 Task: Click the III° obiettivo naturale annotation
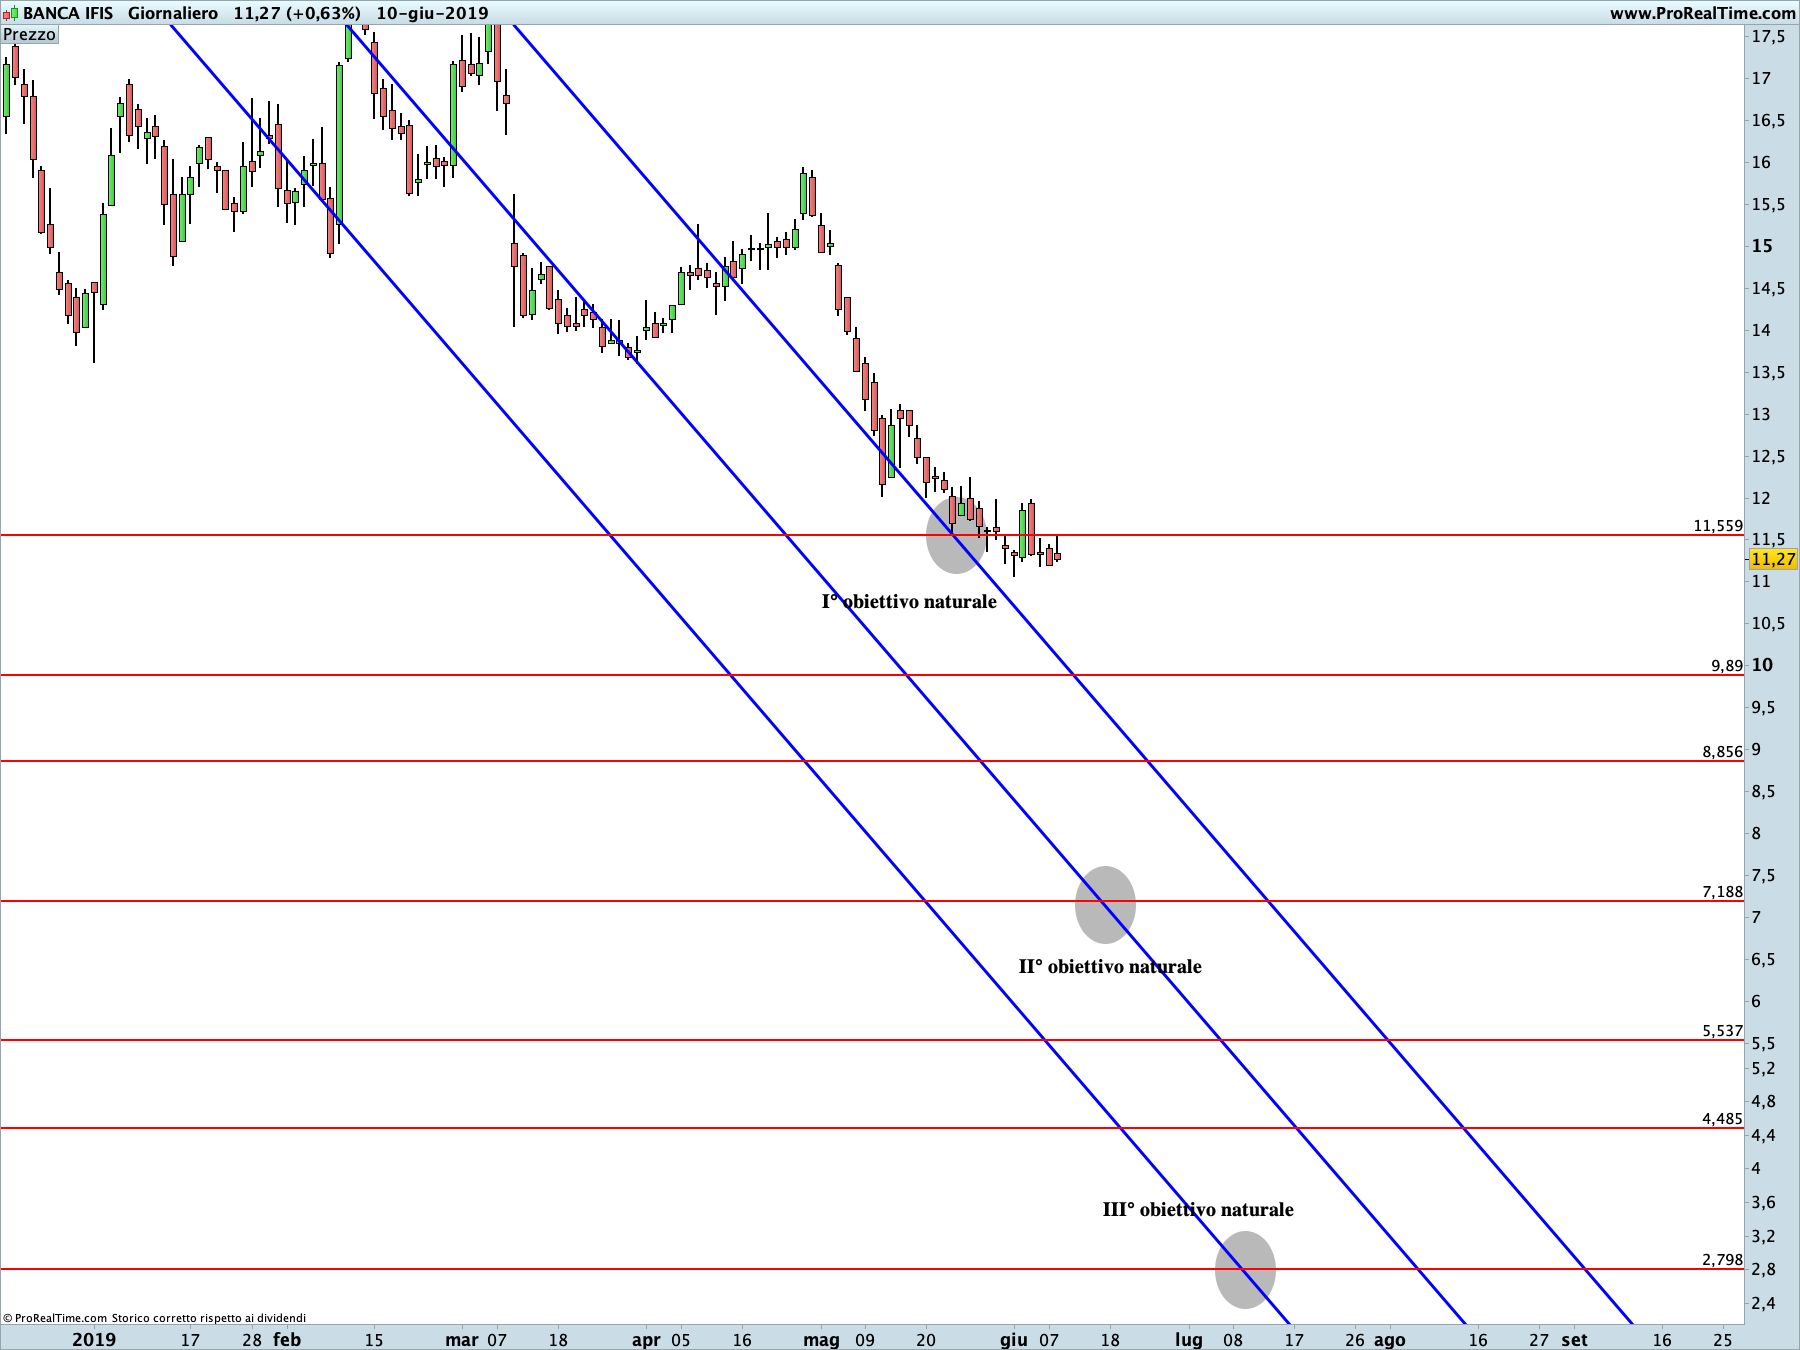[x=1198, y=1209]
